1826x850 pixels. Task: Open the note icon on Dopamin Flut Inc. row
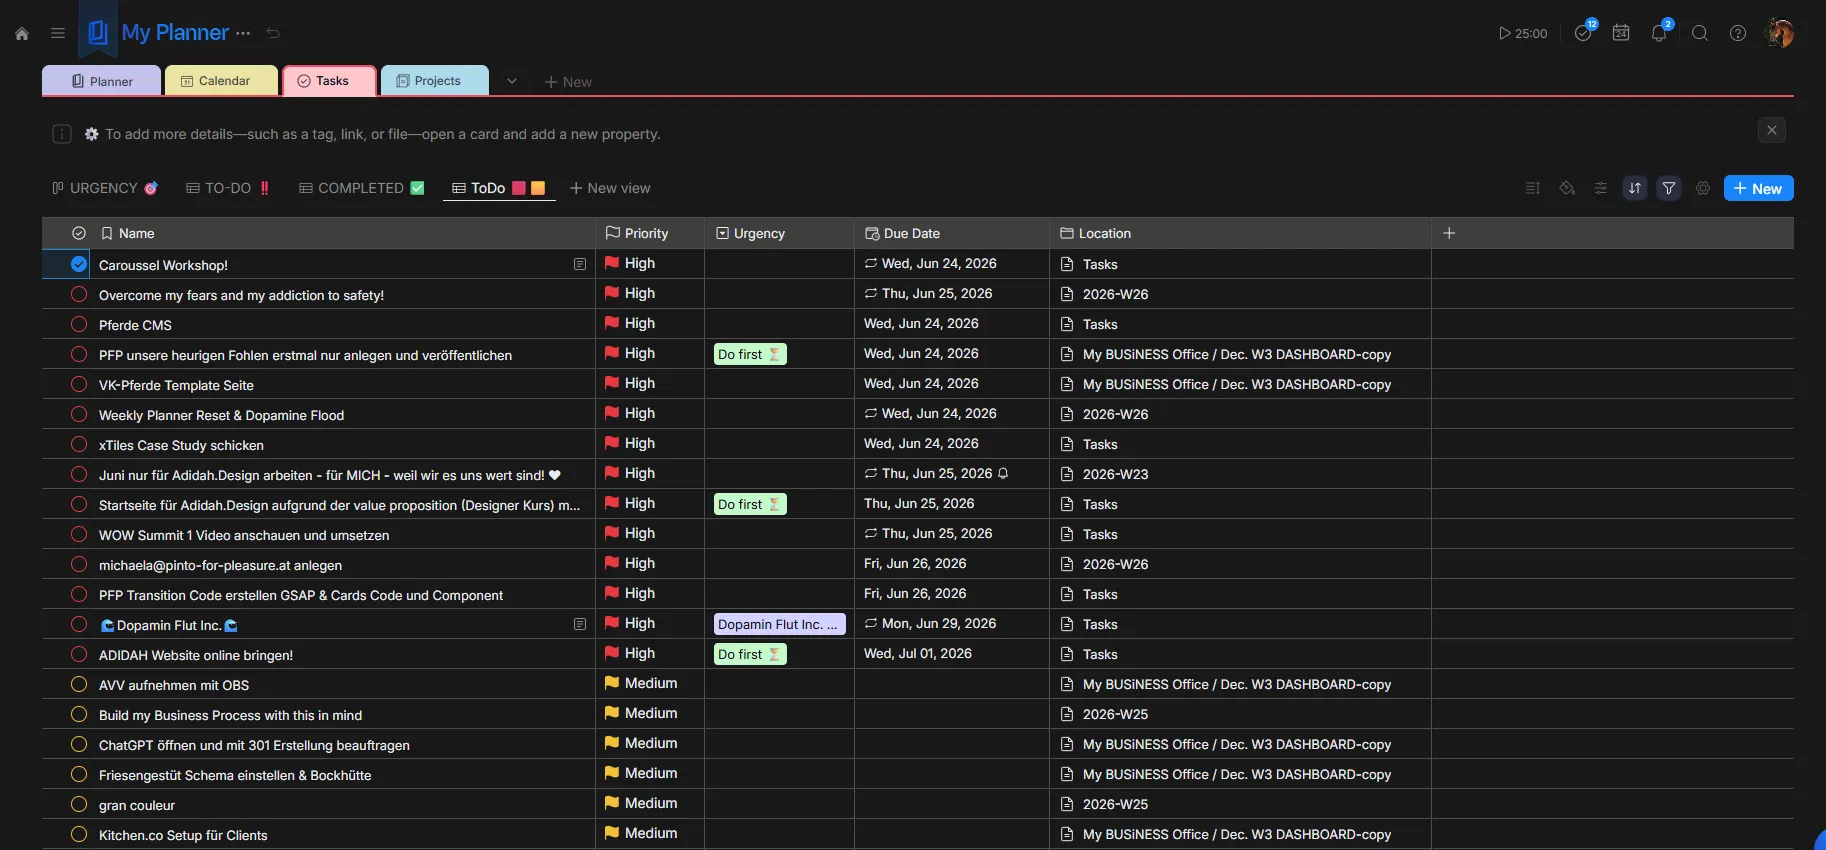pos(580,624)
